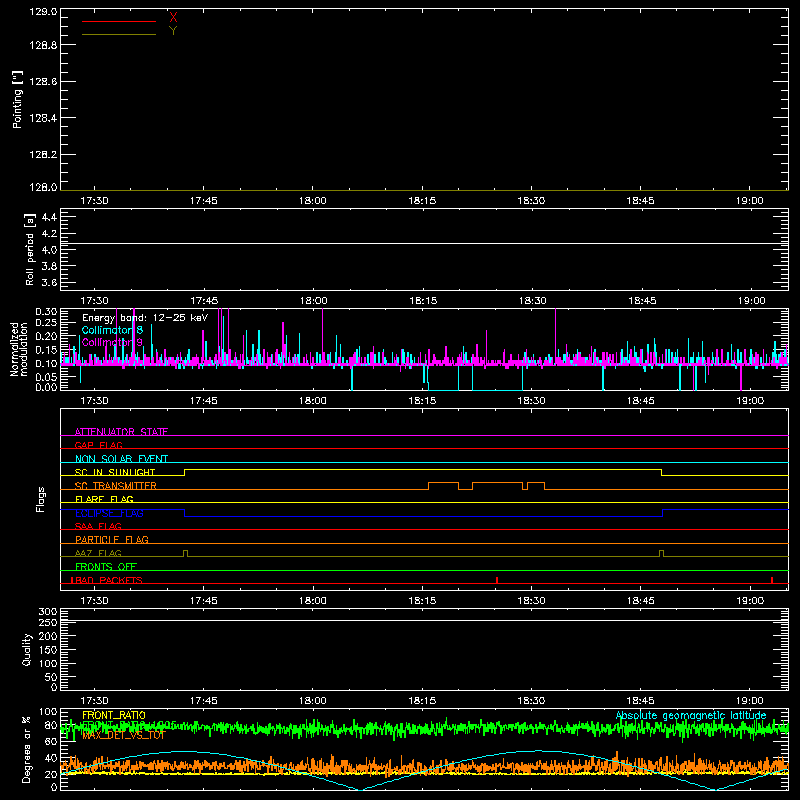This screenshot has width=800, height=800.
Task: Click 18:45 time label below Flags plot
Action: 640,601
